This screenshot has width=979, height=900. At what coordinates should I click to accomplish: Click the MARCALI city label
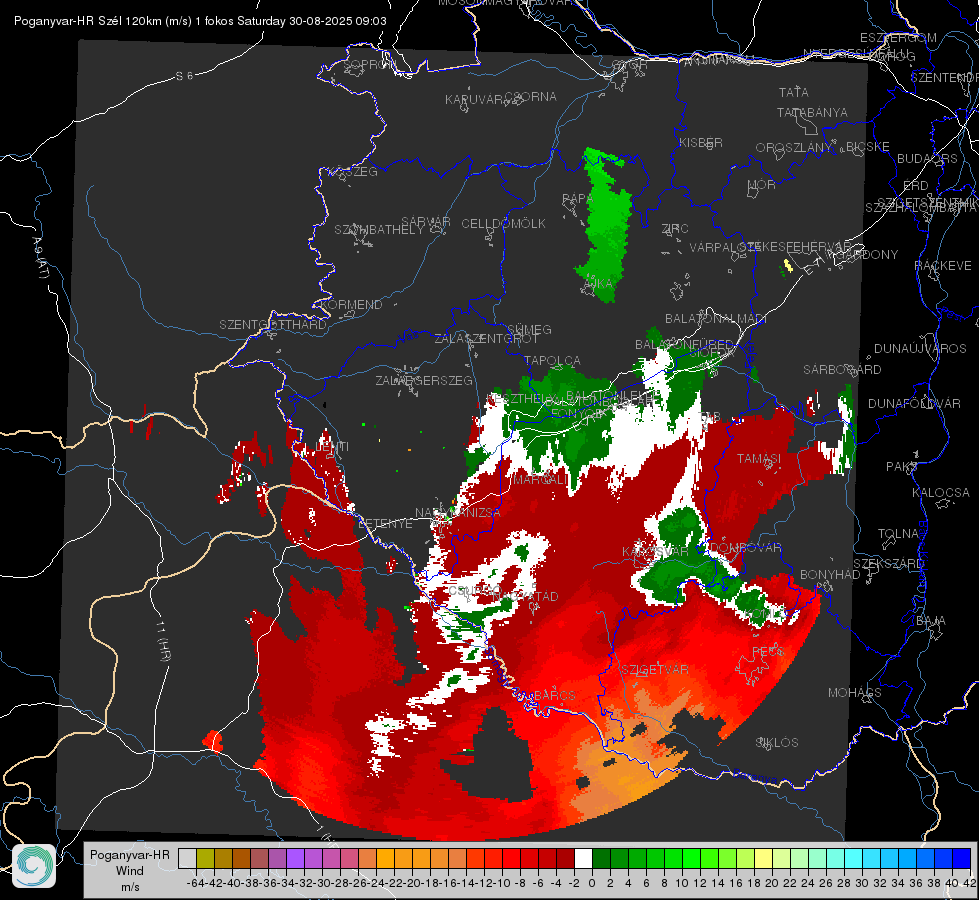pyautogui.click(x=539, y=480)
